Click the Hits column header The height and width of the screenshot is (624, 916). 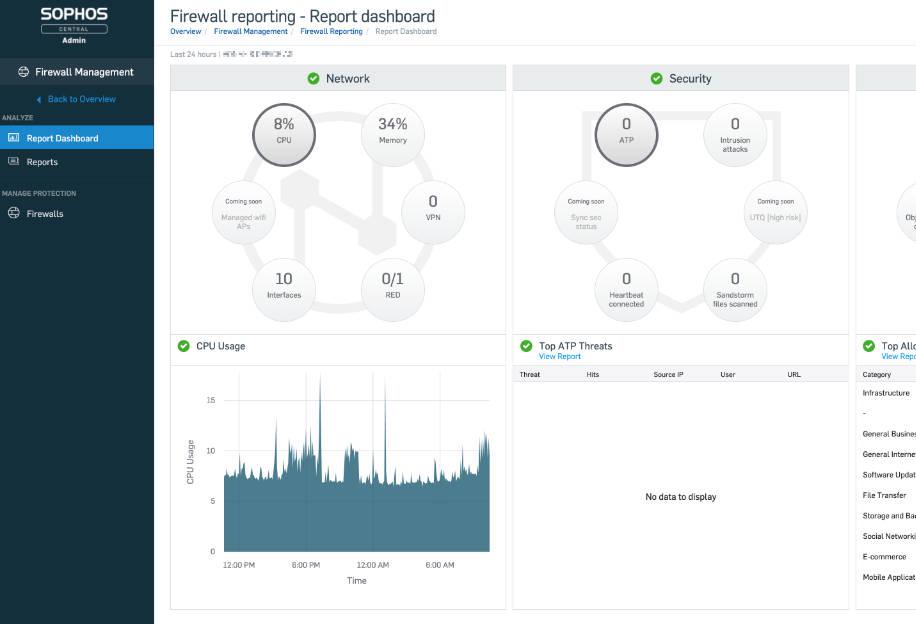593,375
